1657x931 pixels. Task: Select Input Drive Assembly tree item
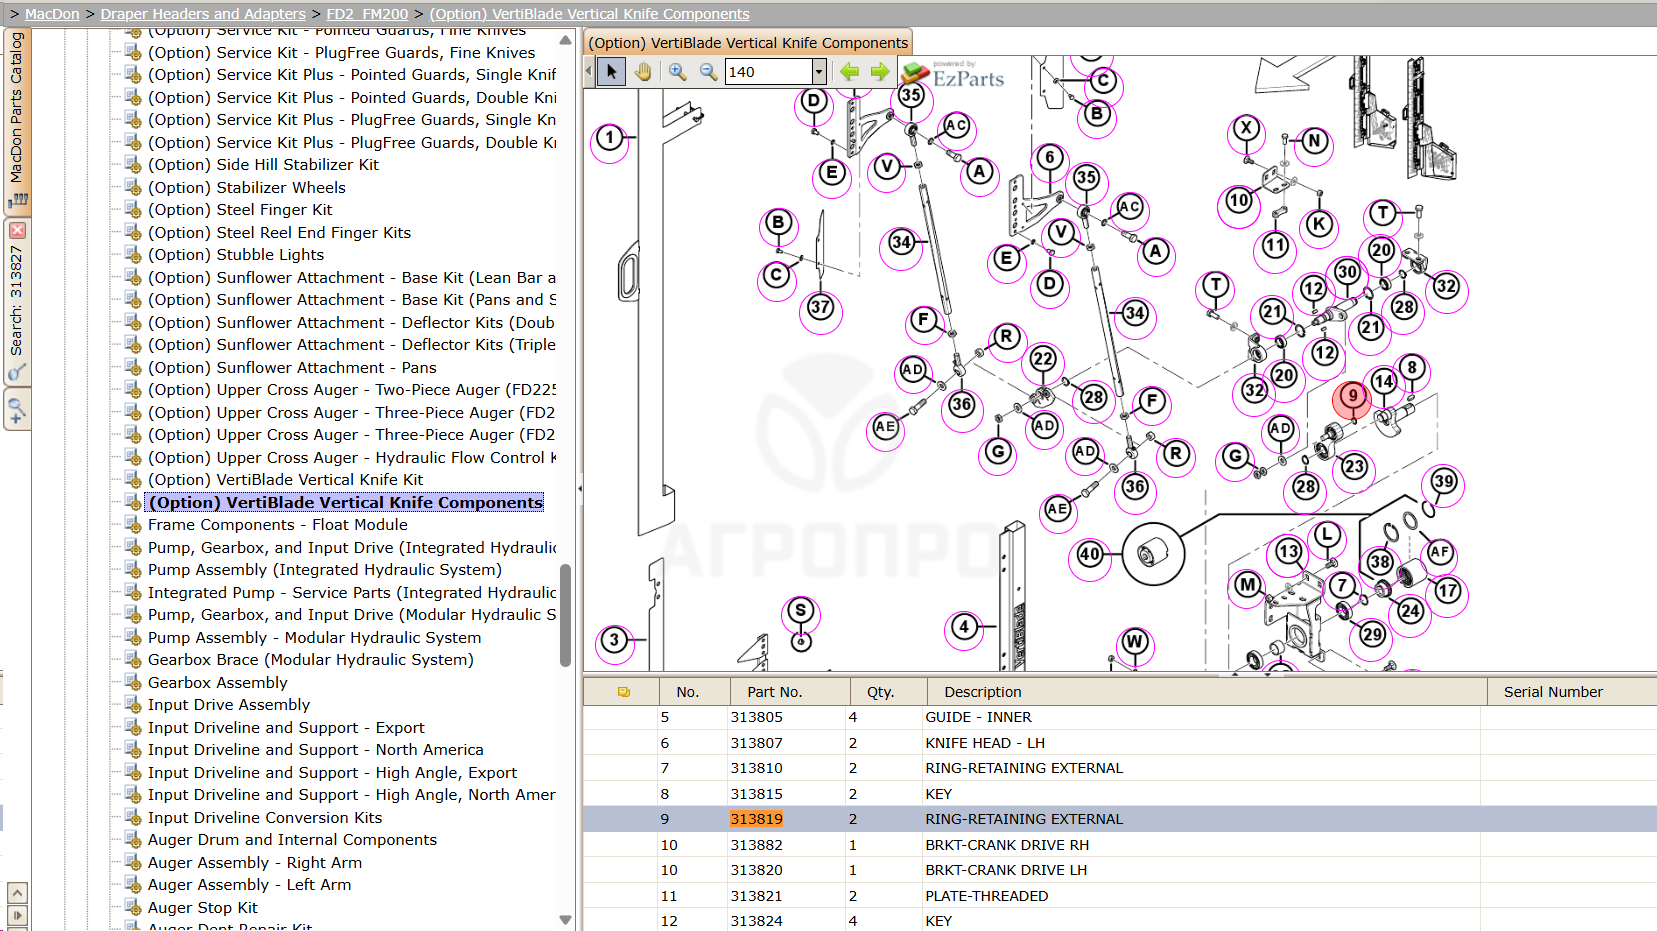(229, 705)
